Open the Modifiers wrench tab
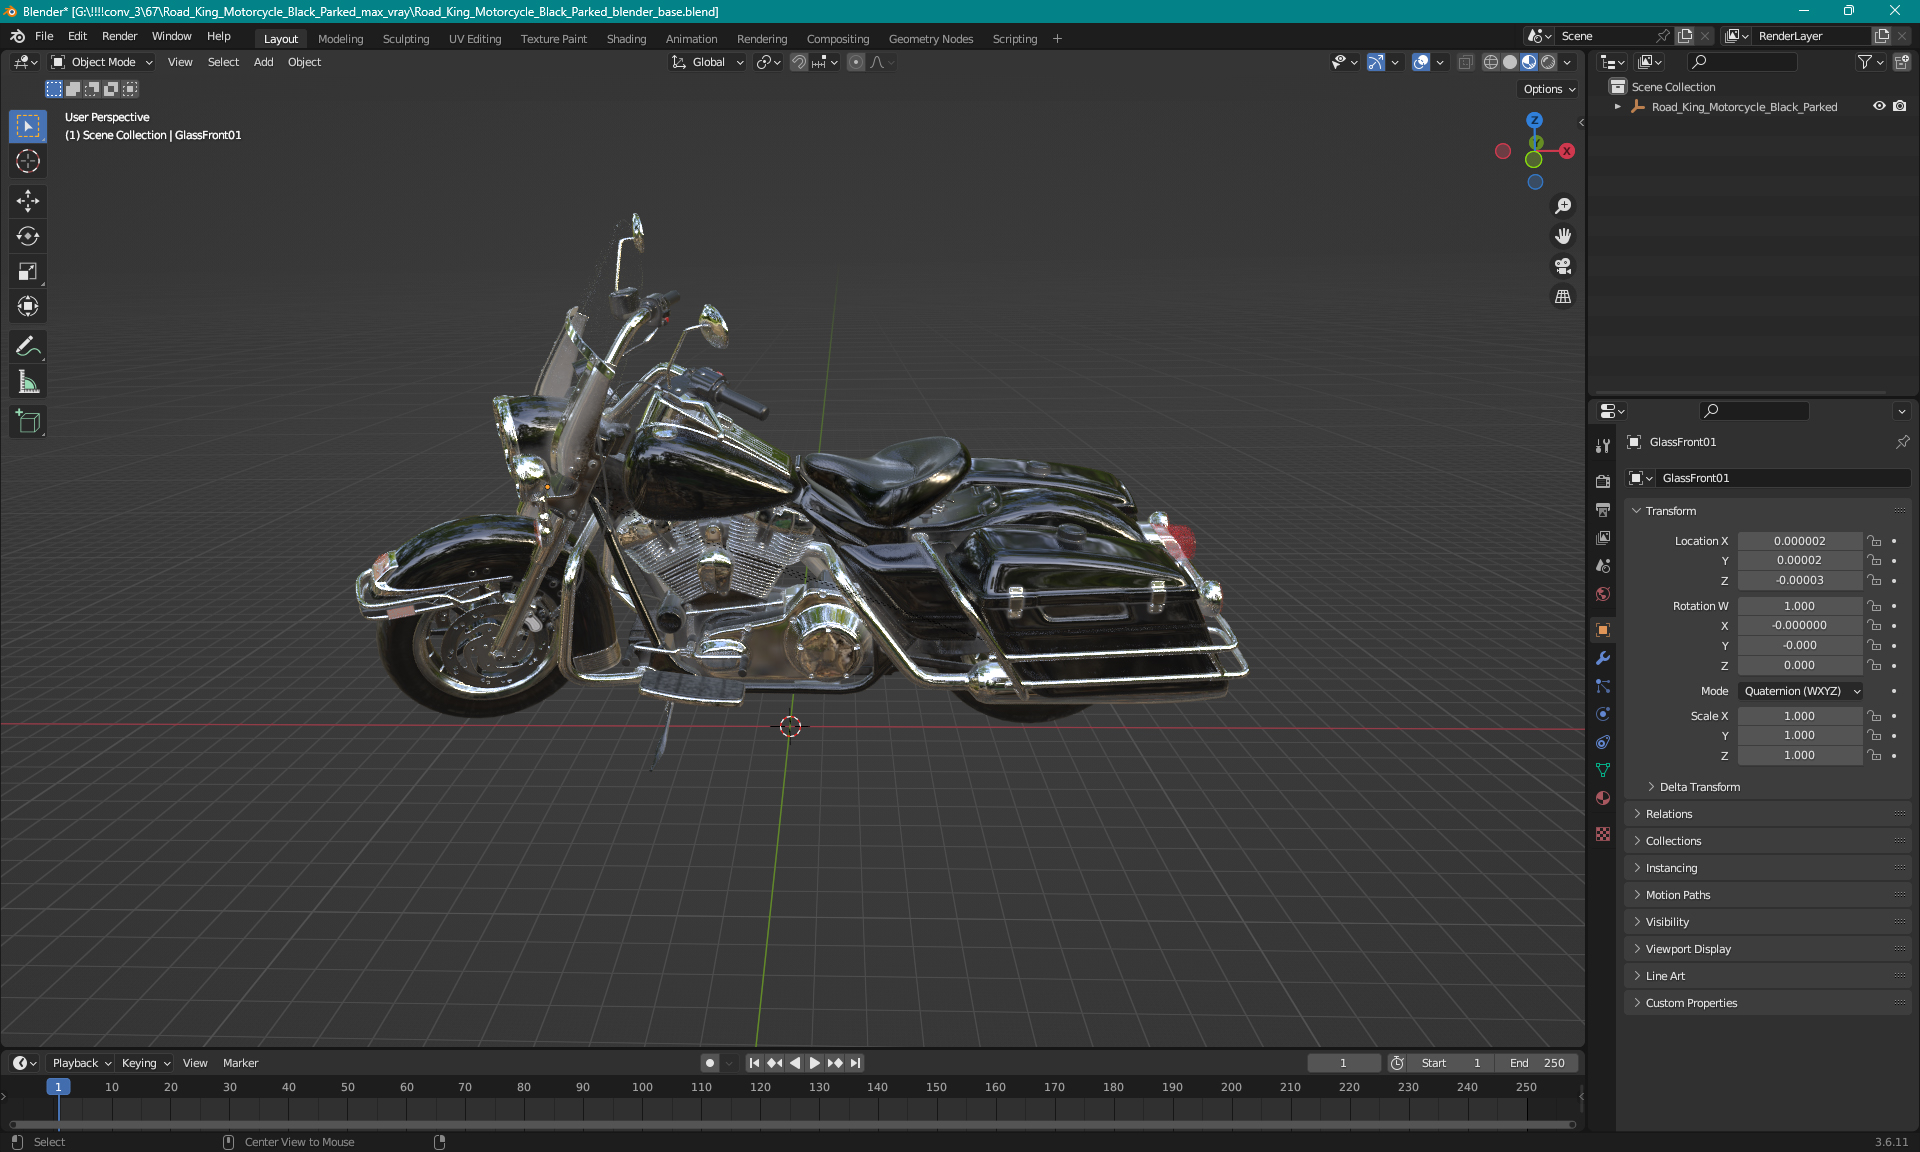The image size is (1920, 1152). pyautogui.click(x=1603, y=658)
